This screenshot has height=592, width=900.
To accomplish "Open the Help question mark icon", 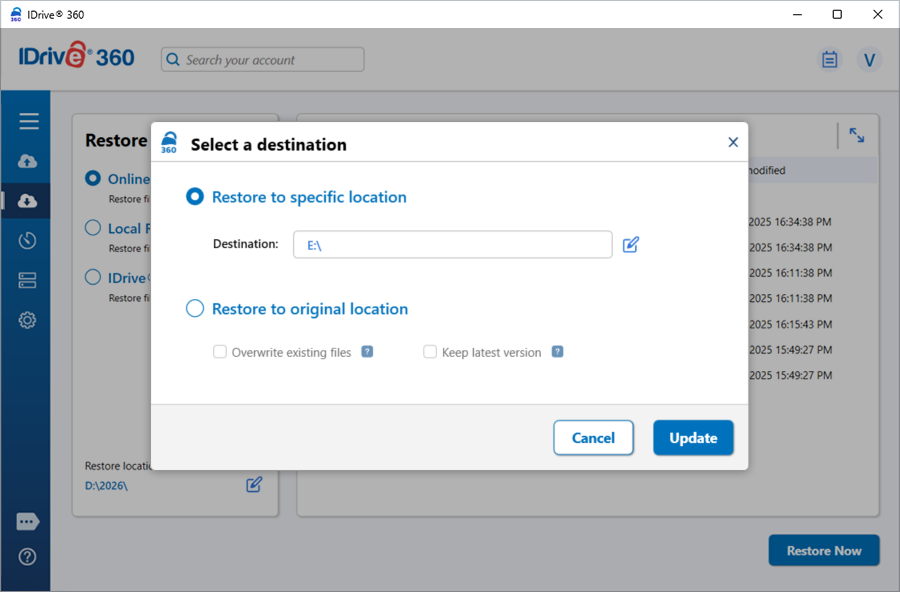I will point(28,557).
